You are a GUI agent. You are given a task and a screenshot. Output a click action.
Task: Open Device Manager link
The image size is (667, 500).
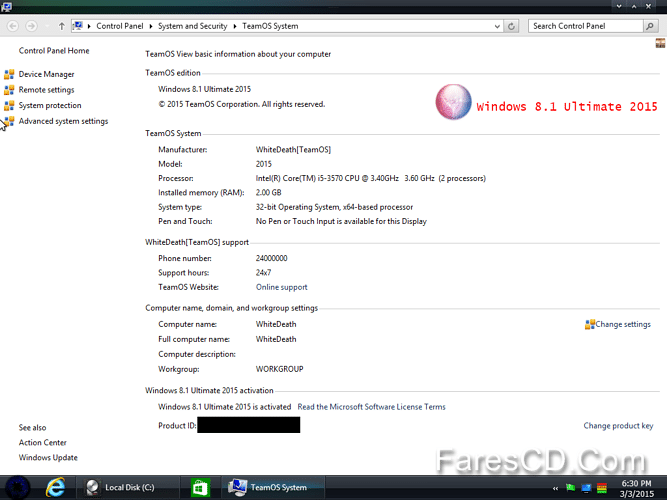pyautogui.click(x=46, y=74)
